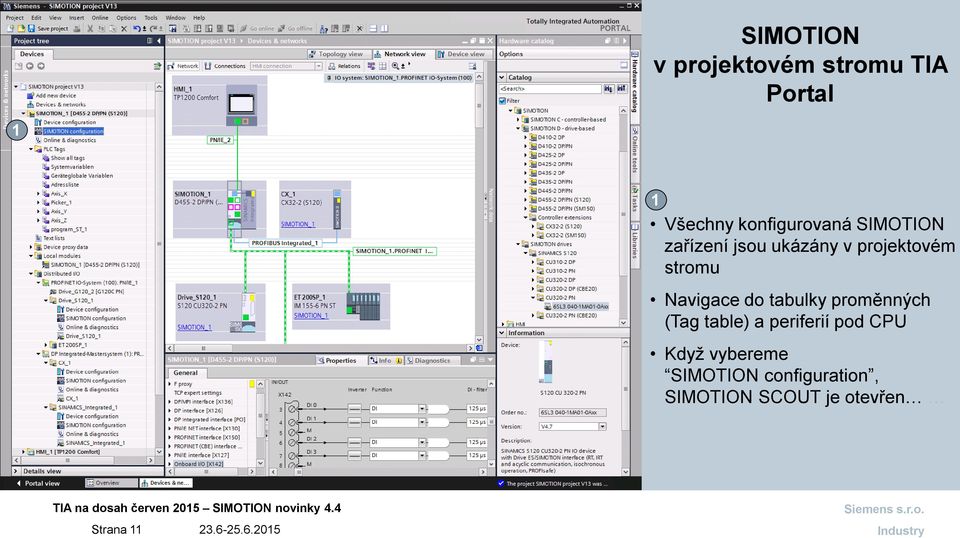Click the Save project toolbar button

coord(48,28)
